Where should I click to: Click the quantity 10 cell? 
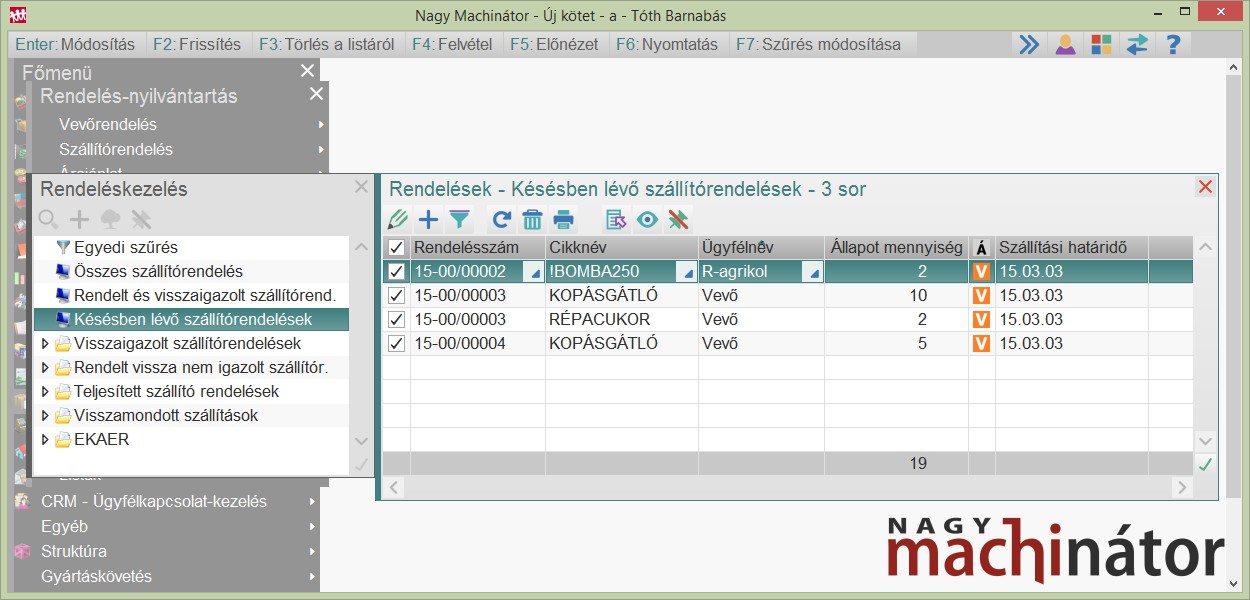point(897,295)
